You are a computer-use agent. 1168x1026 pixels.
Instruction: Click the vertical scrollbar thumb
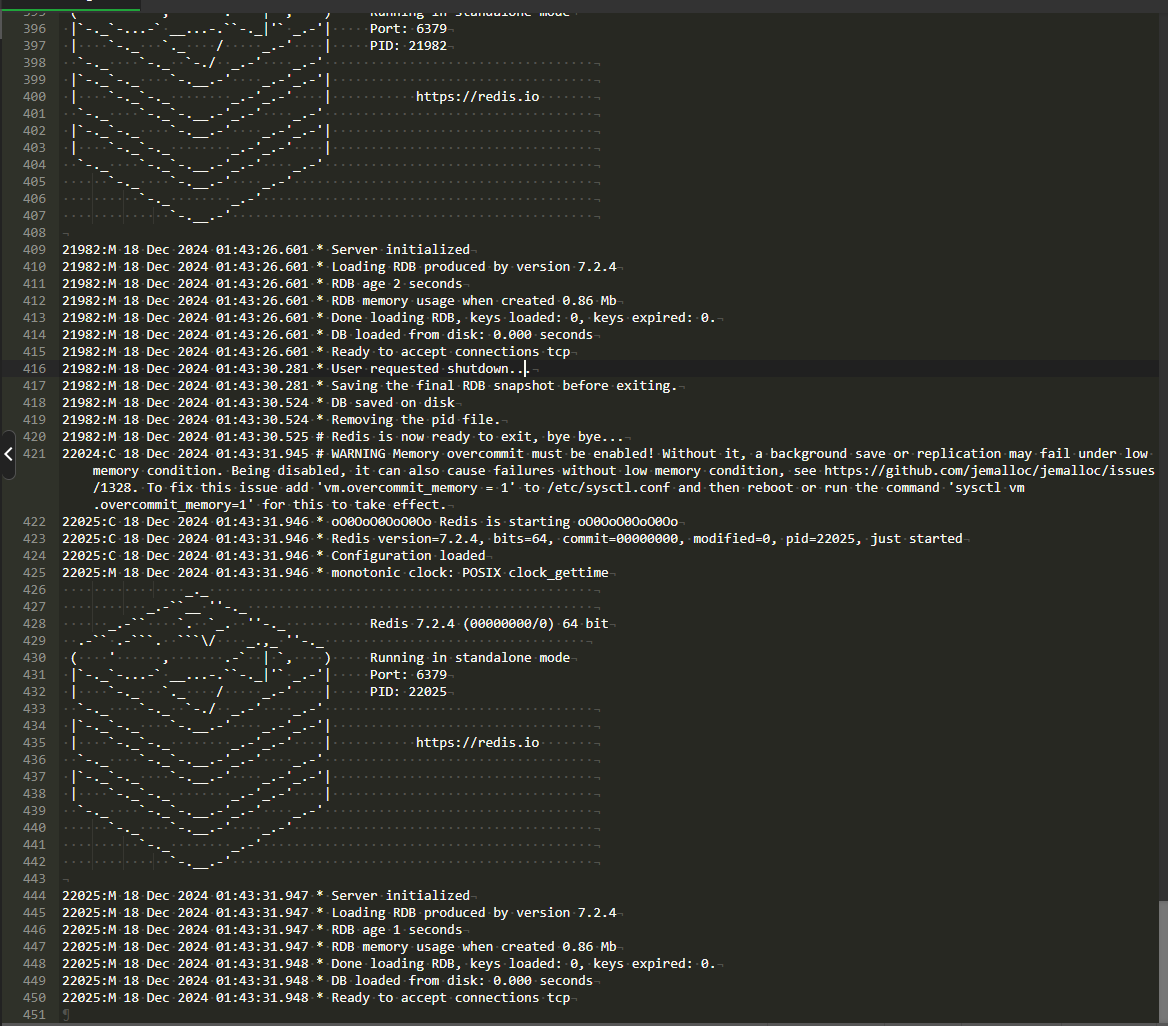point(1163,961)
